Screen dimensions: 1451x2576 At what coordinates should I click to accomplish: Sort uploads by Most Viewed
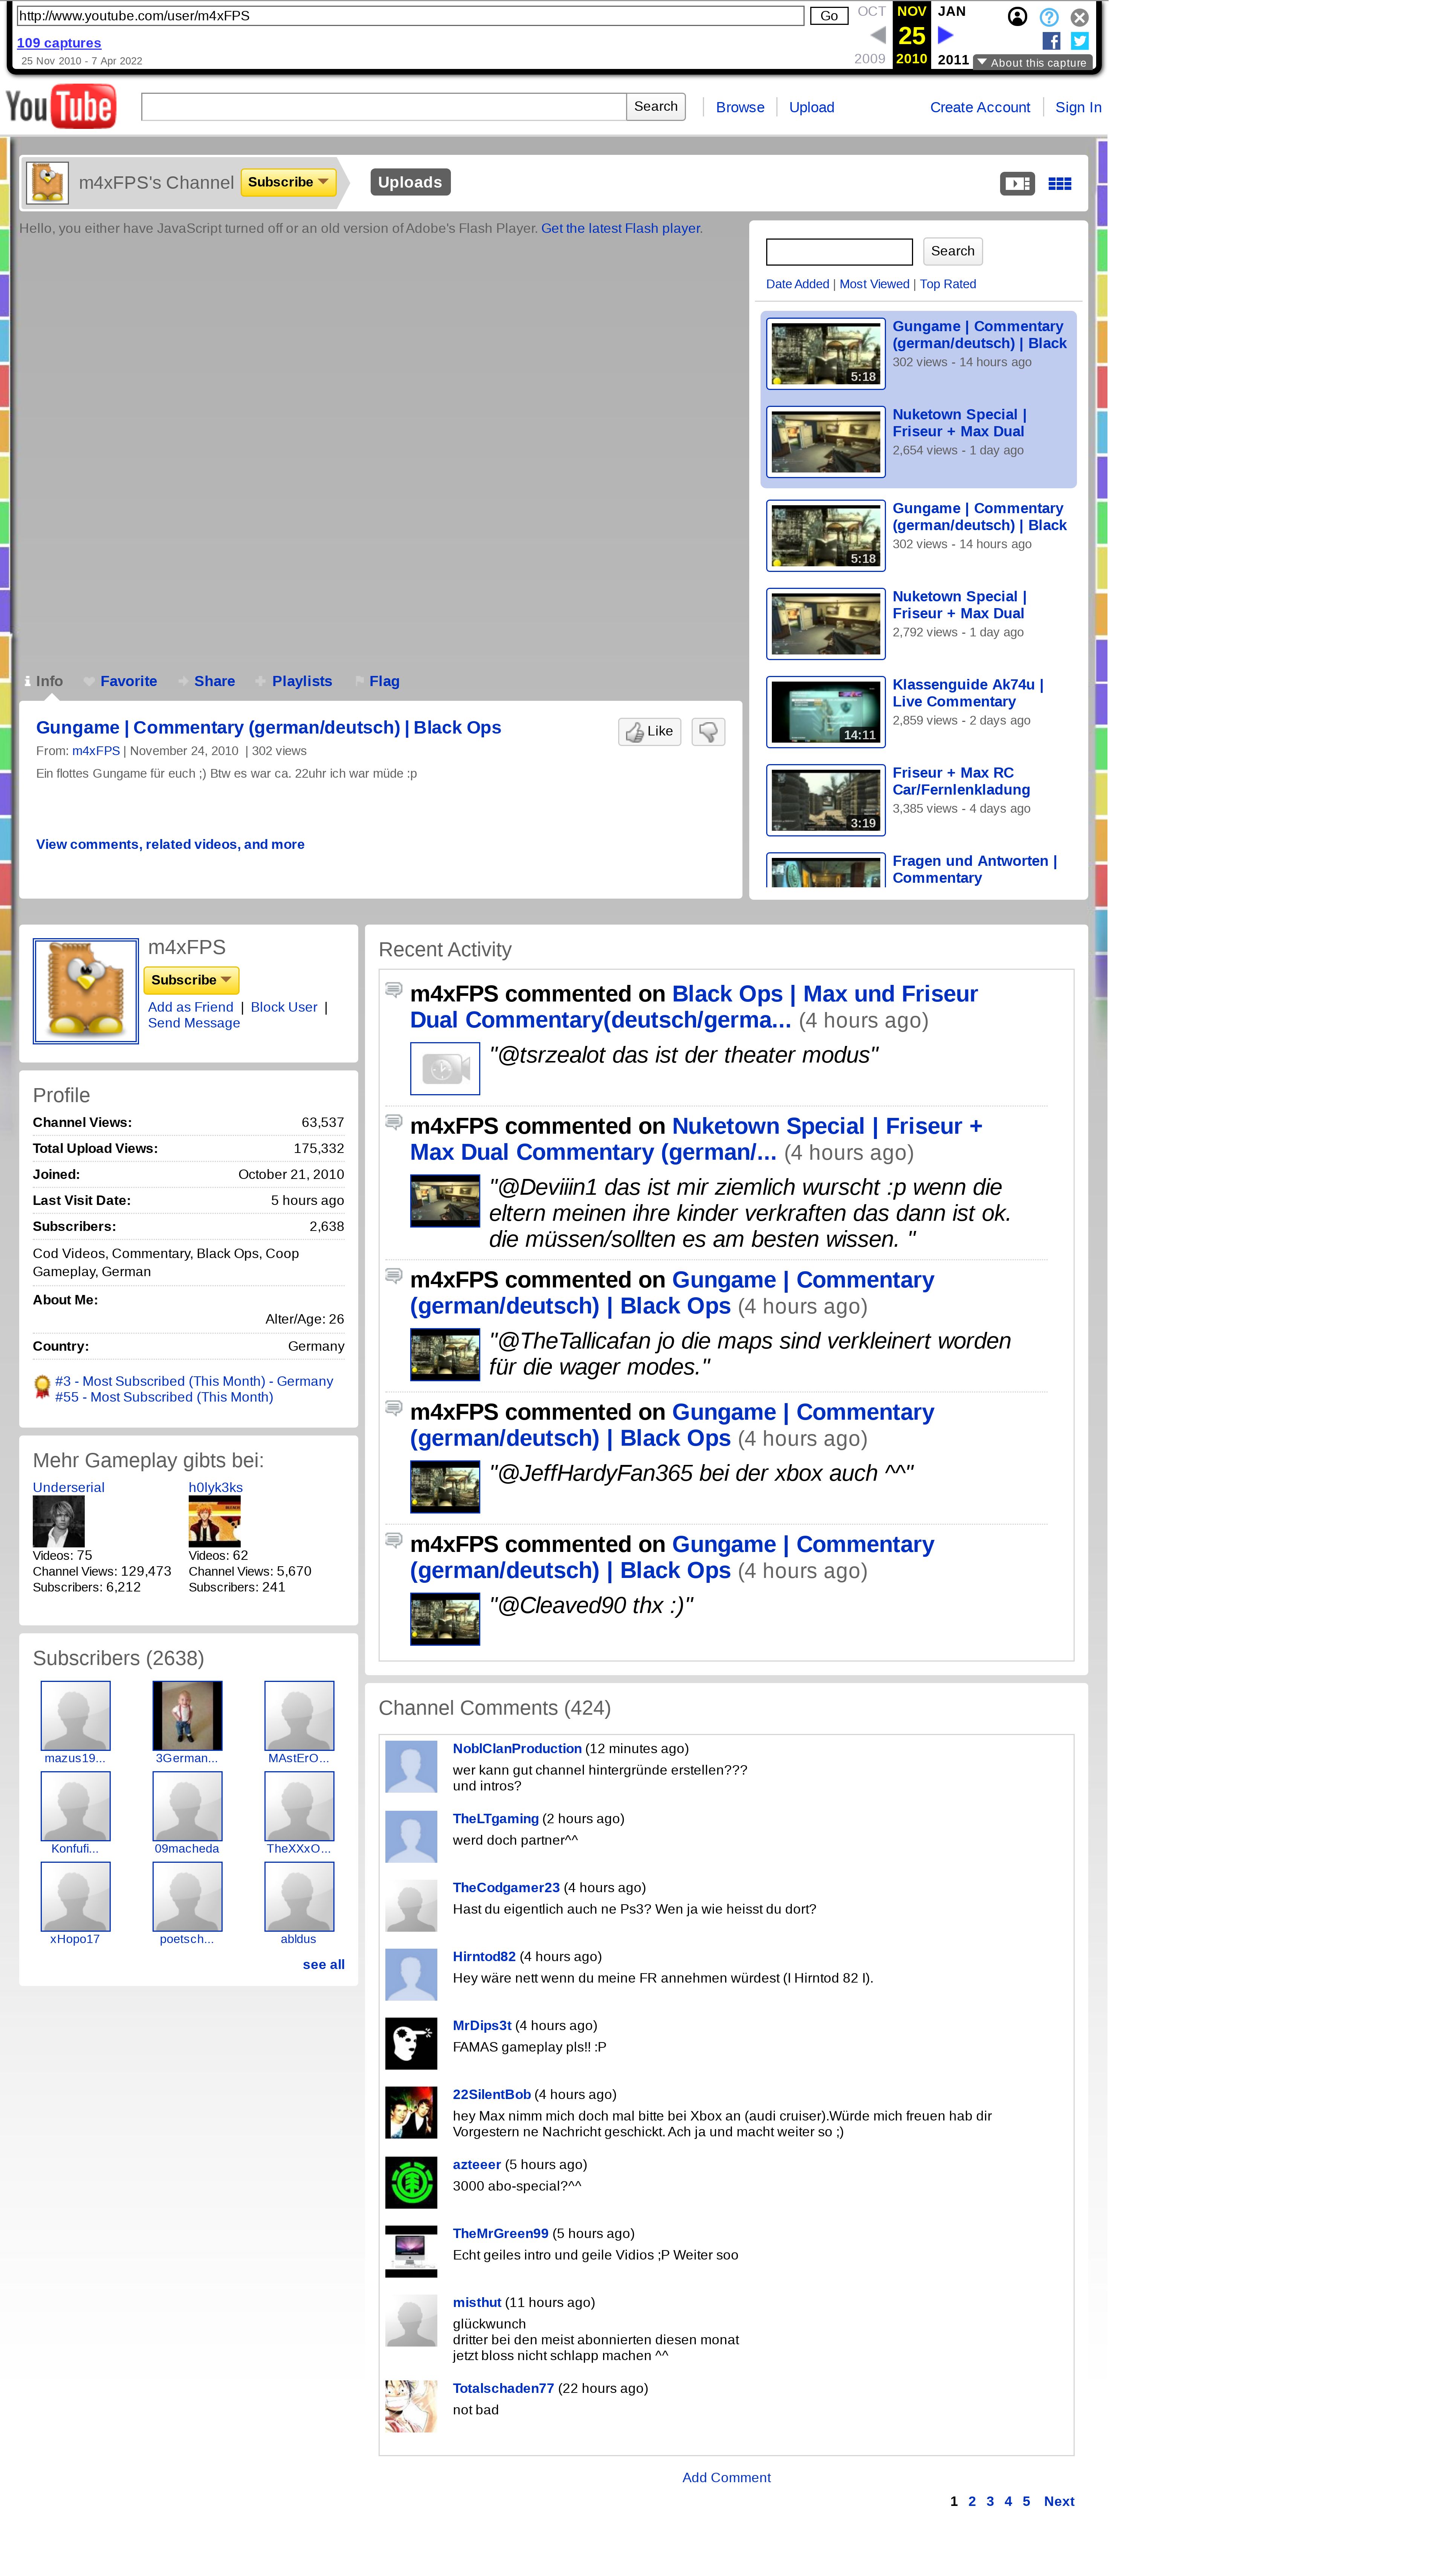coord(874,284)
